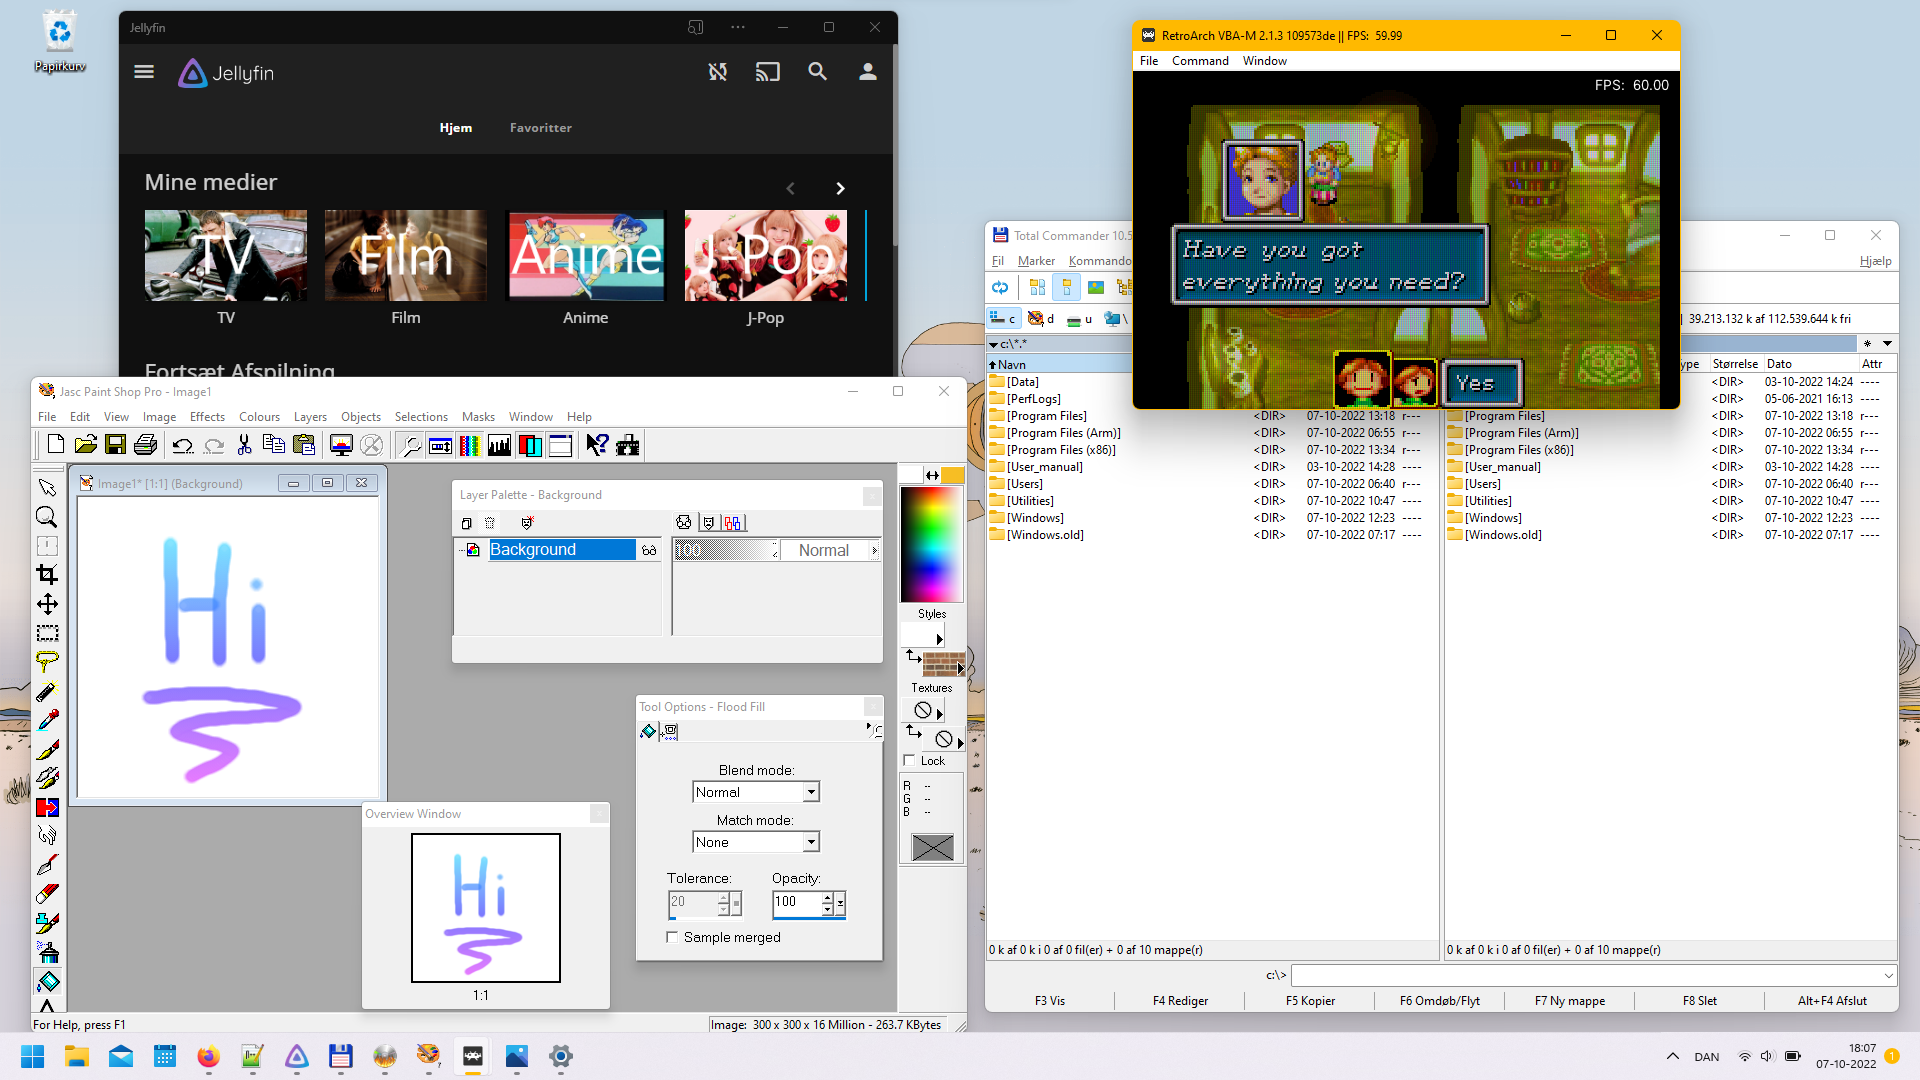Click F7 Ny mappe button

click(x=1570, y=1000)
